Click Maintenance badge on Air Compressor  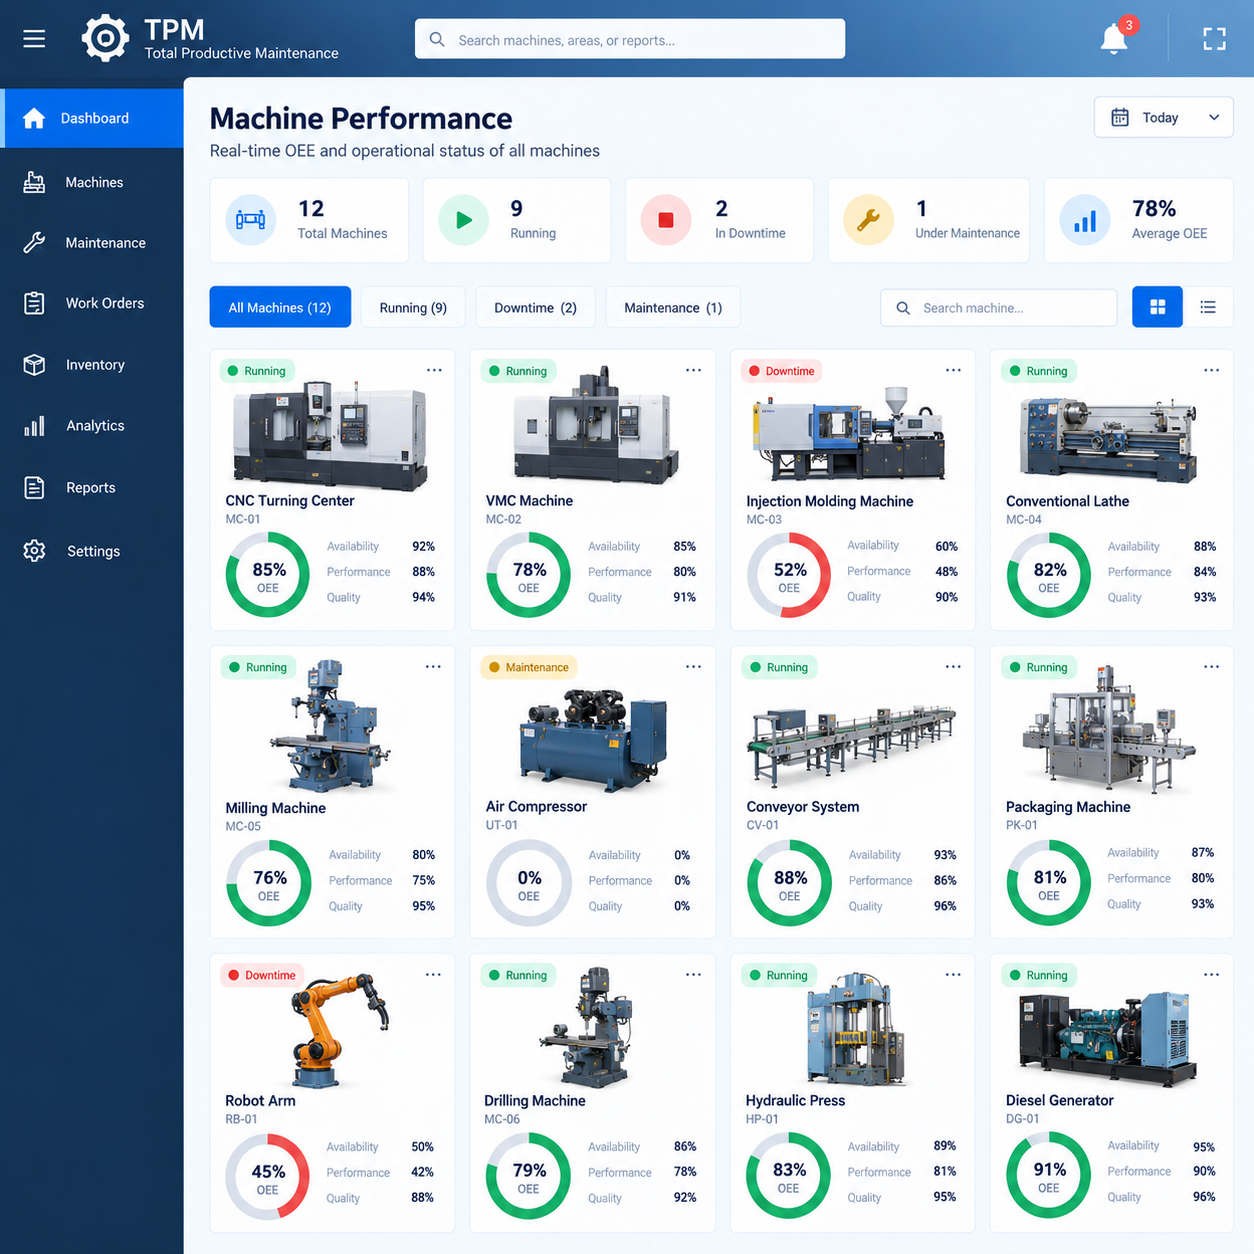528,667
